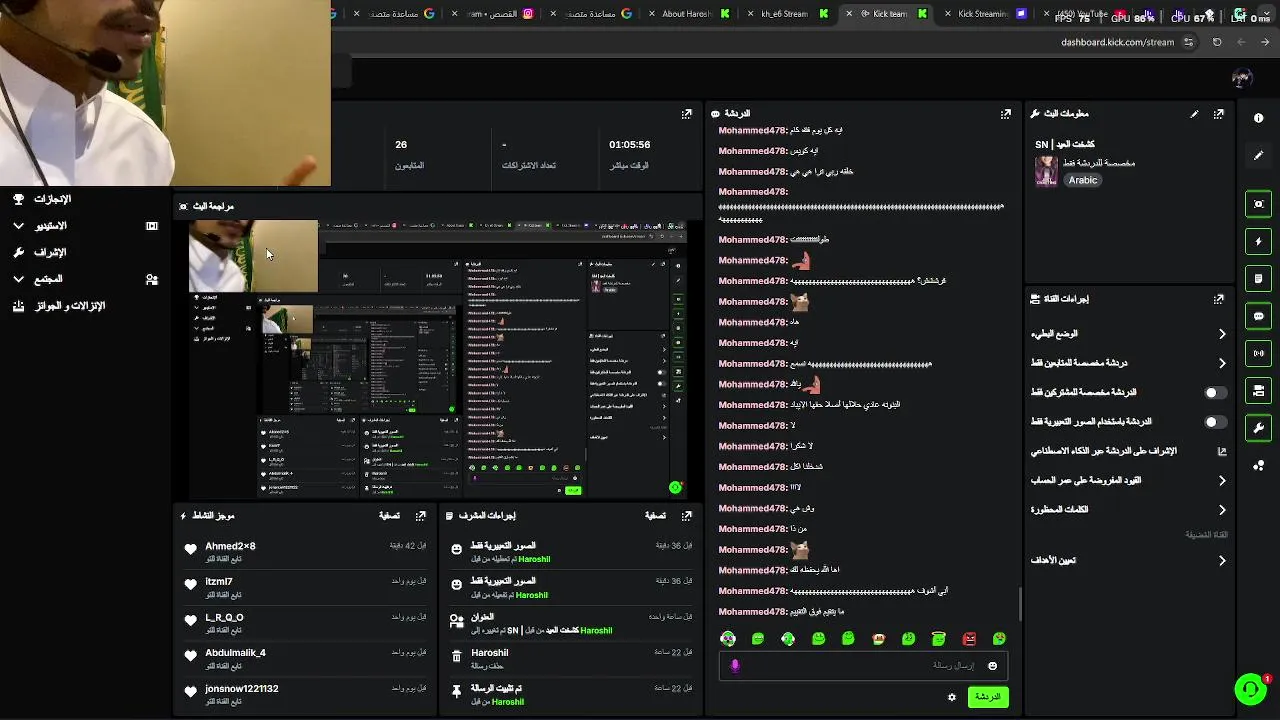Switch to Kick Streaming browser tab
Image resolution: width=1280 pixels, height=720 pixels.
987,14
